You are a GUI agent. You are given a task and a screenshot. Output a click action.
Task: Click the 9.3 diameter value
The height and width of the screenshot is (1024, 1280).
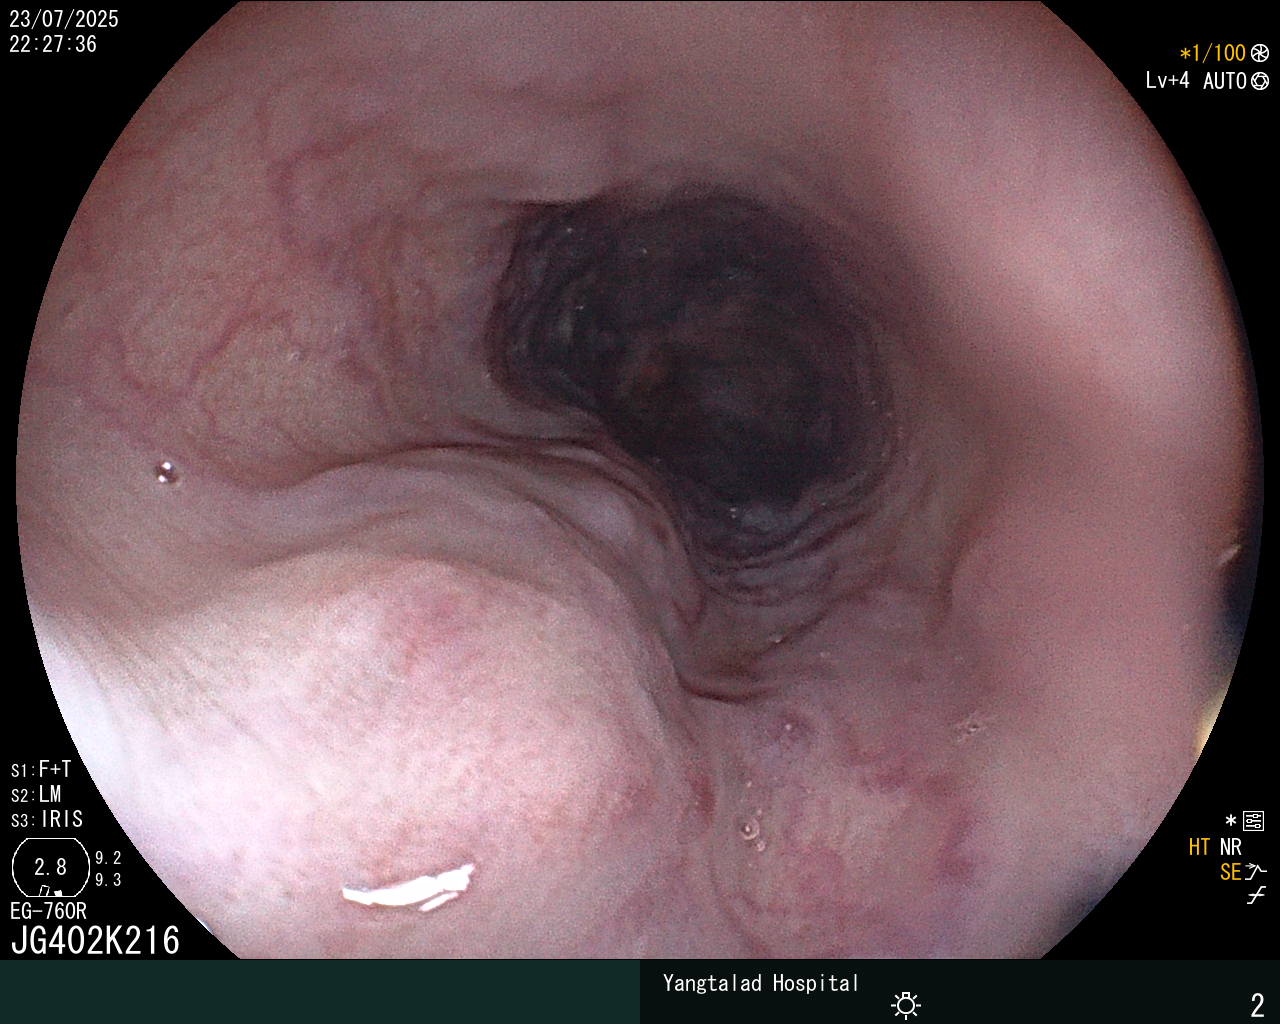click(x=108, y=880)
